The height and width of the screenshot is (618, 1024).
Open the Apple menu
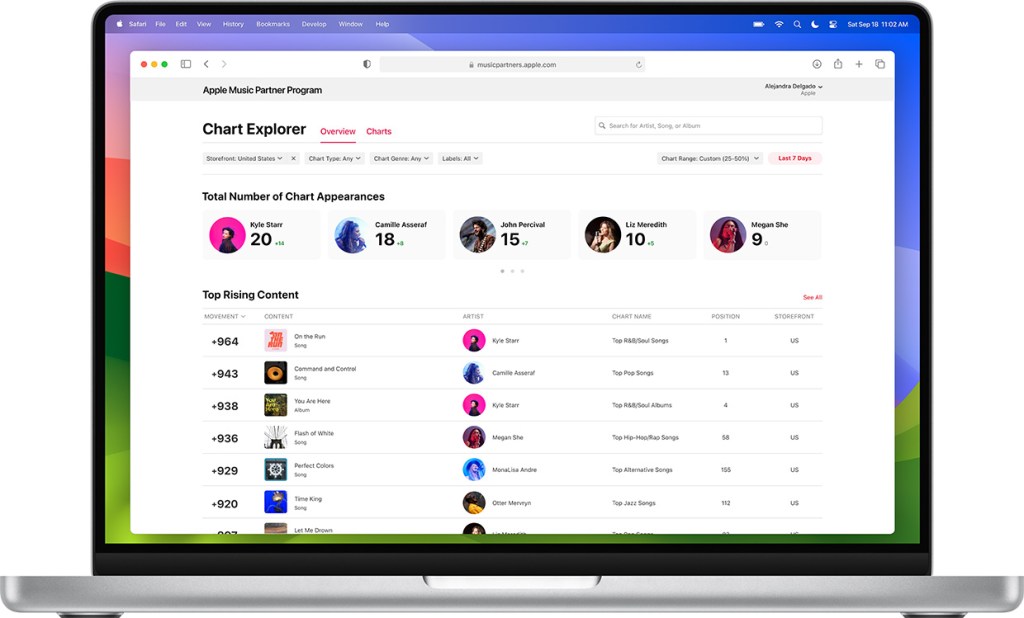coord(120,24)
